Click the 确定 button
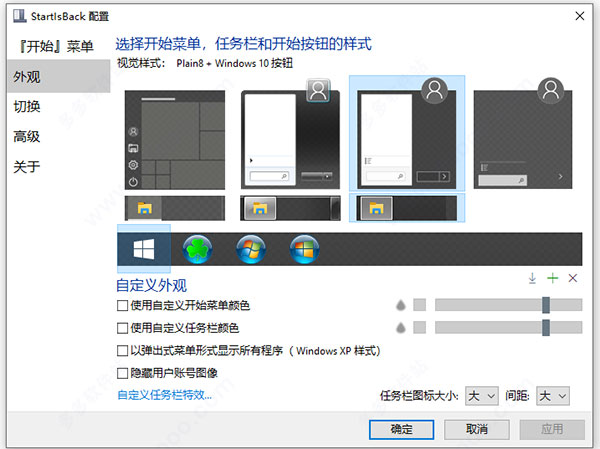Viewport: 600px width, 449px height. tap(401, 429)
